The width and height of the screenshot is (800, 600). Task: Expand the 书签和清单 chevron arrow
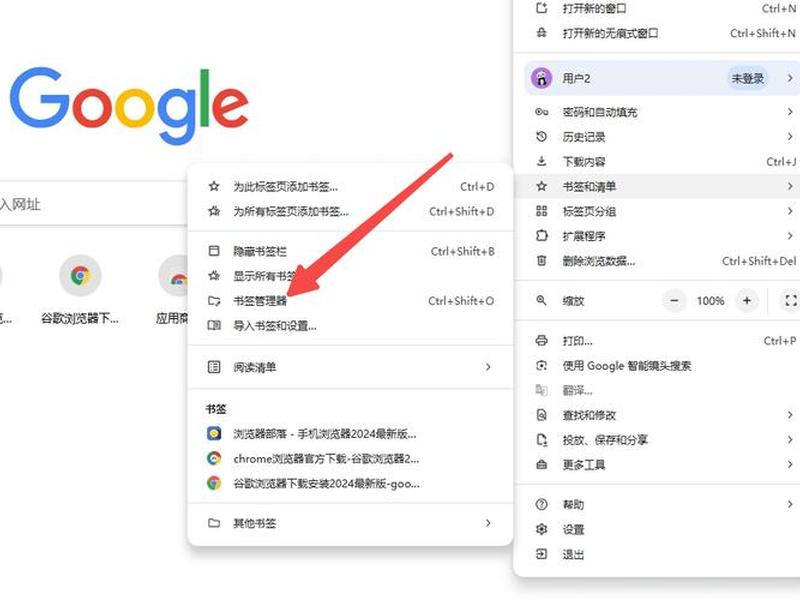(x=790, y=186)
